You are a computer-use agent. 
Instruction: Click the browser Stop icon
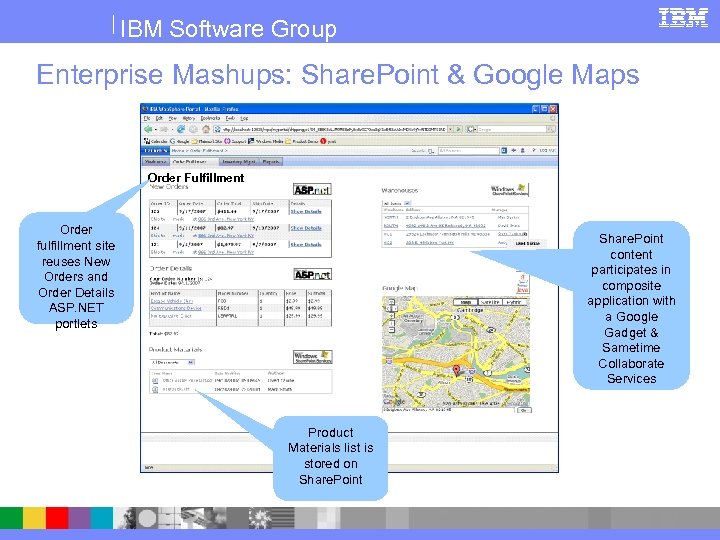[x=193, y=129]
